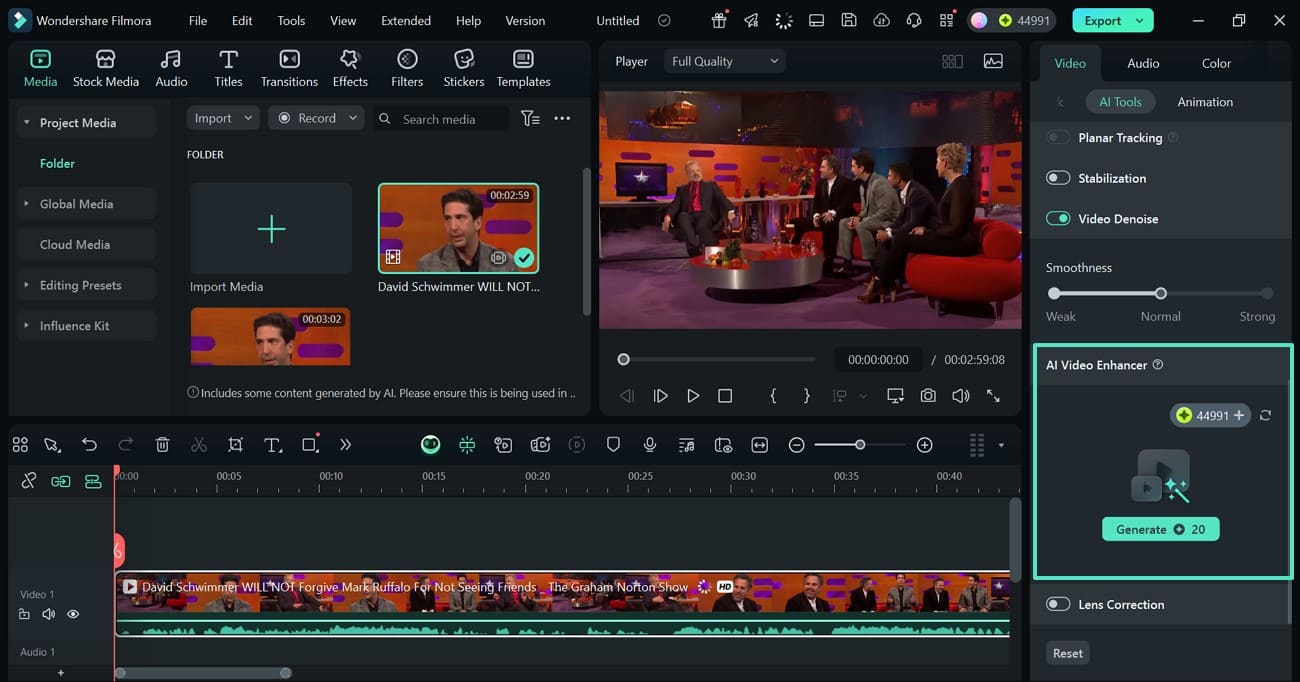Zoom in the timeline with plus icon
The height and width of the screenshot is (682, 1300).
(x=924, y=445)
